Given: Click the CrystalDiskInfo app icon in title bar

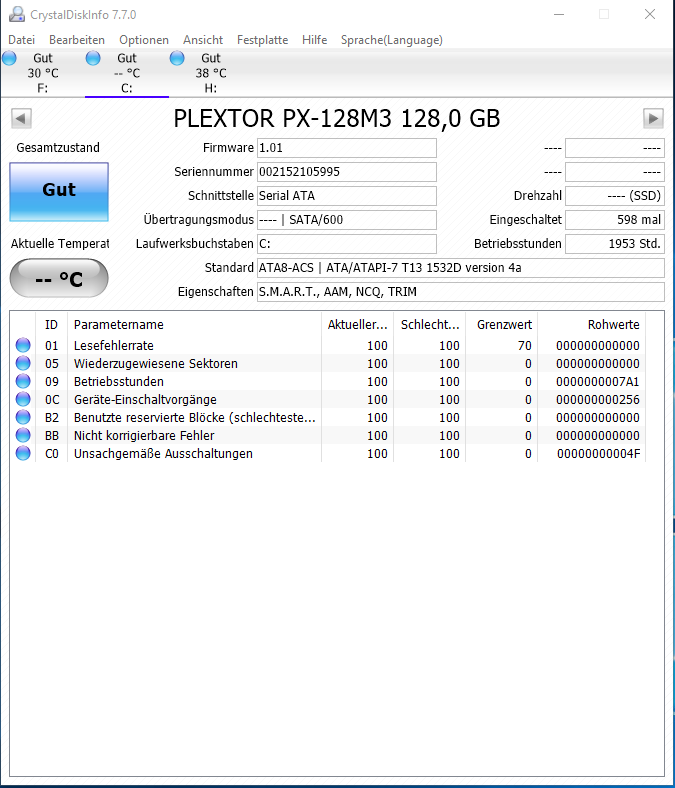Looking at the screenshot, I should (x=17, y=15).
